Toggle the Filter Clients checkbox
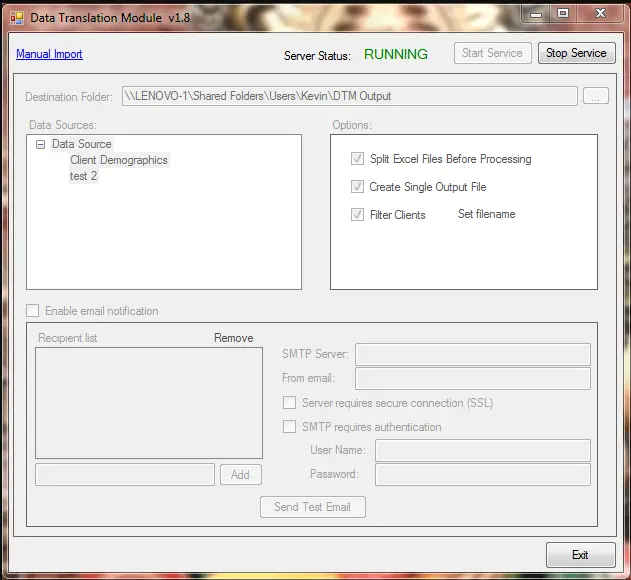The width and height of the screenshot is (631, 580). tap(357, 214)
